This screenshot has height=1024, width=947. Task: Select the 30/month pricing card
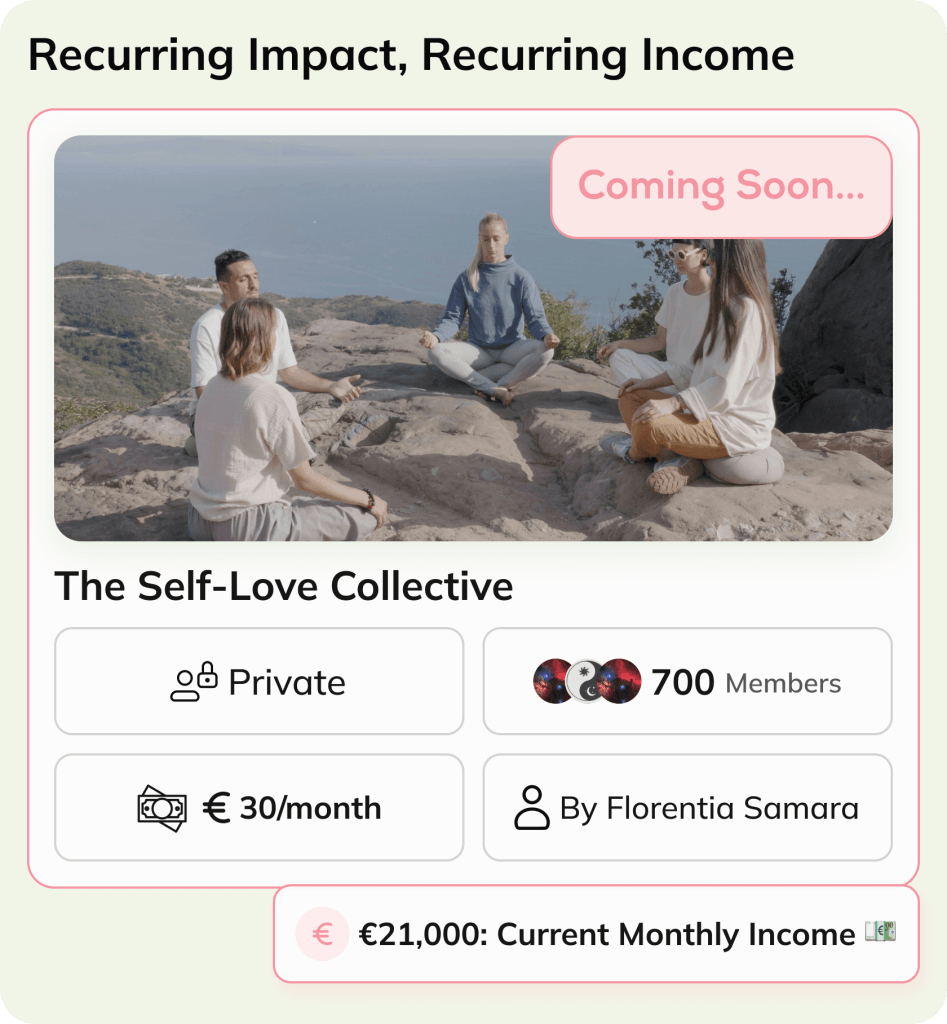(x=259, y=808)
